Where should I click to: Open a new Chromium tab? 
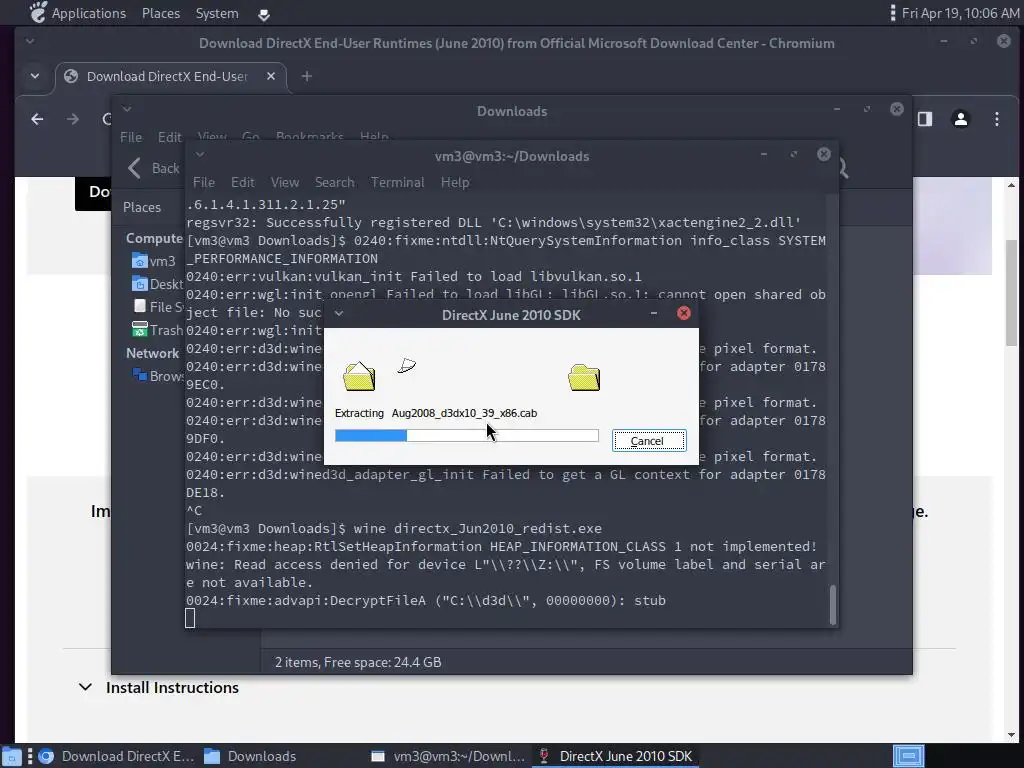pyautogui.click(x=306, y=76)
